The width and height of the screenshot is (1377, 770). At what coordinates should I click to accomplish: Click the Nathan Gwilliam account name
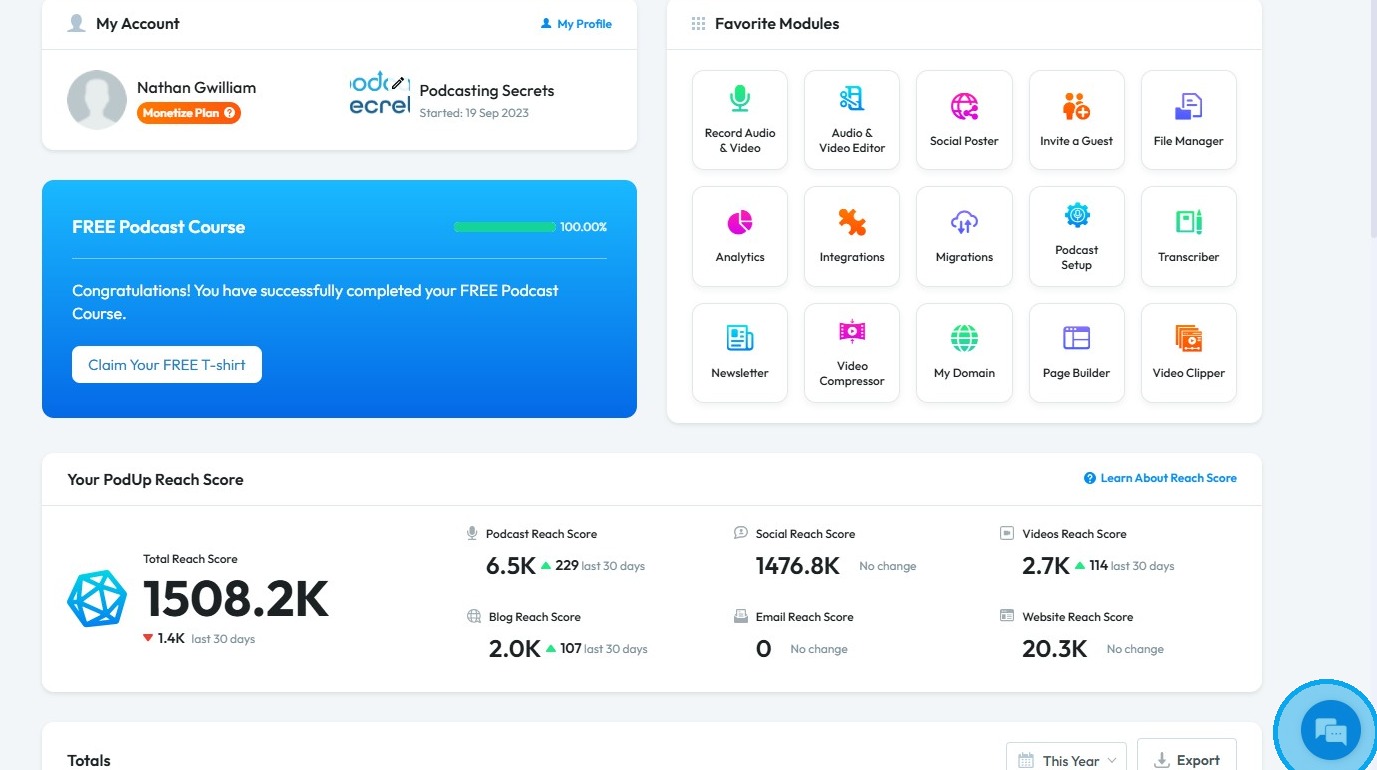(197, 88)
